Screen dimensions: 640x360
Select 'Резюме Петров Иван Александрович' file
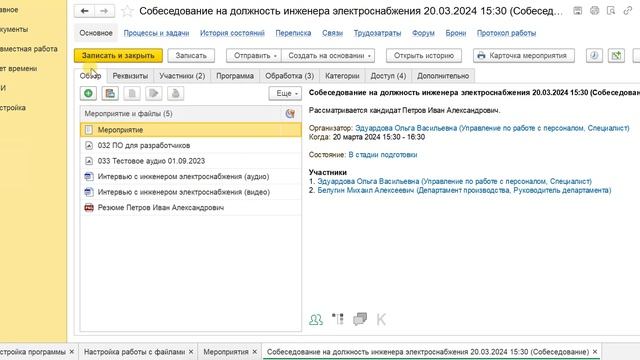(x=191, y=207)
